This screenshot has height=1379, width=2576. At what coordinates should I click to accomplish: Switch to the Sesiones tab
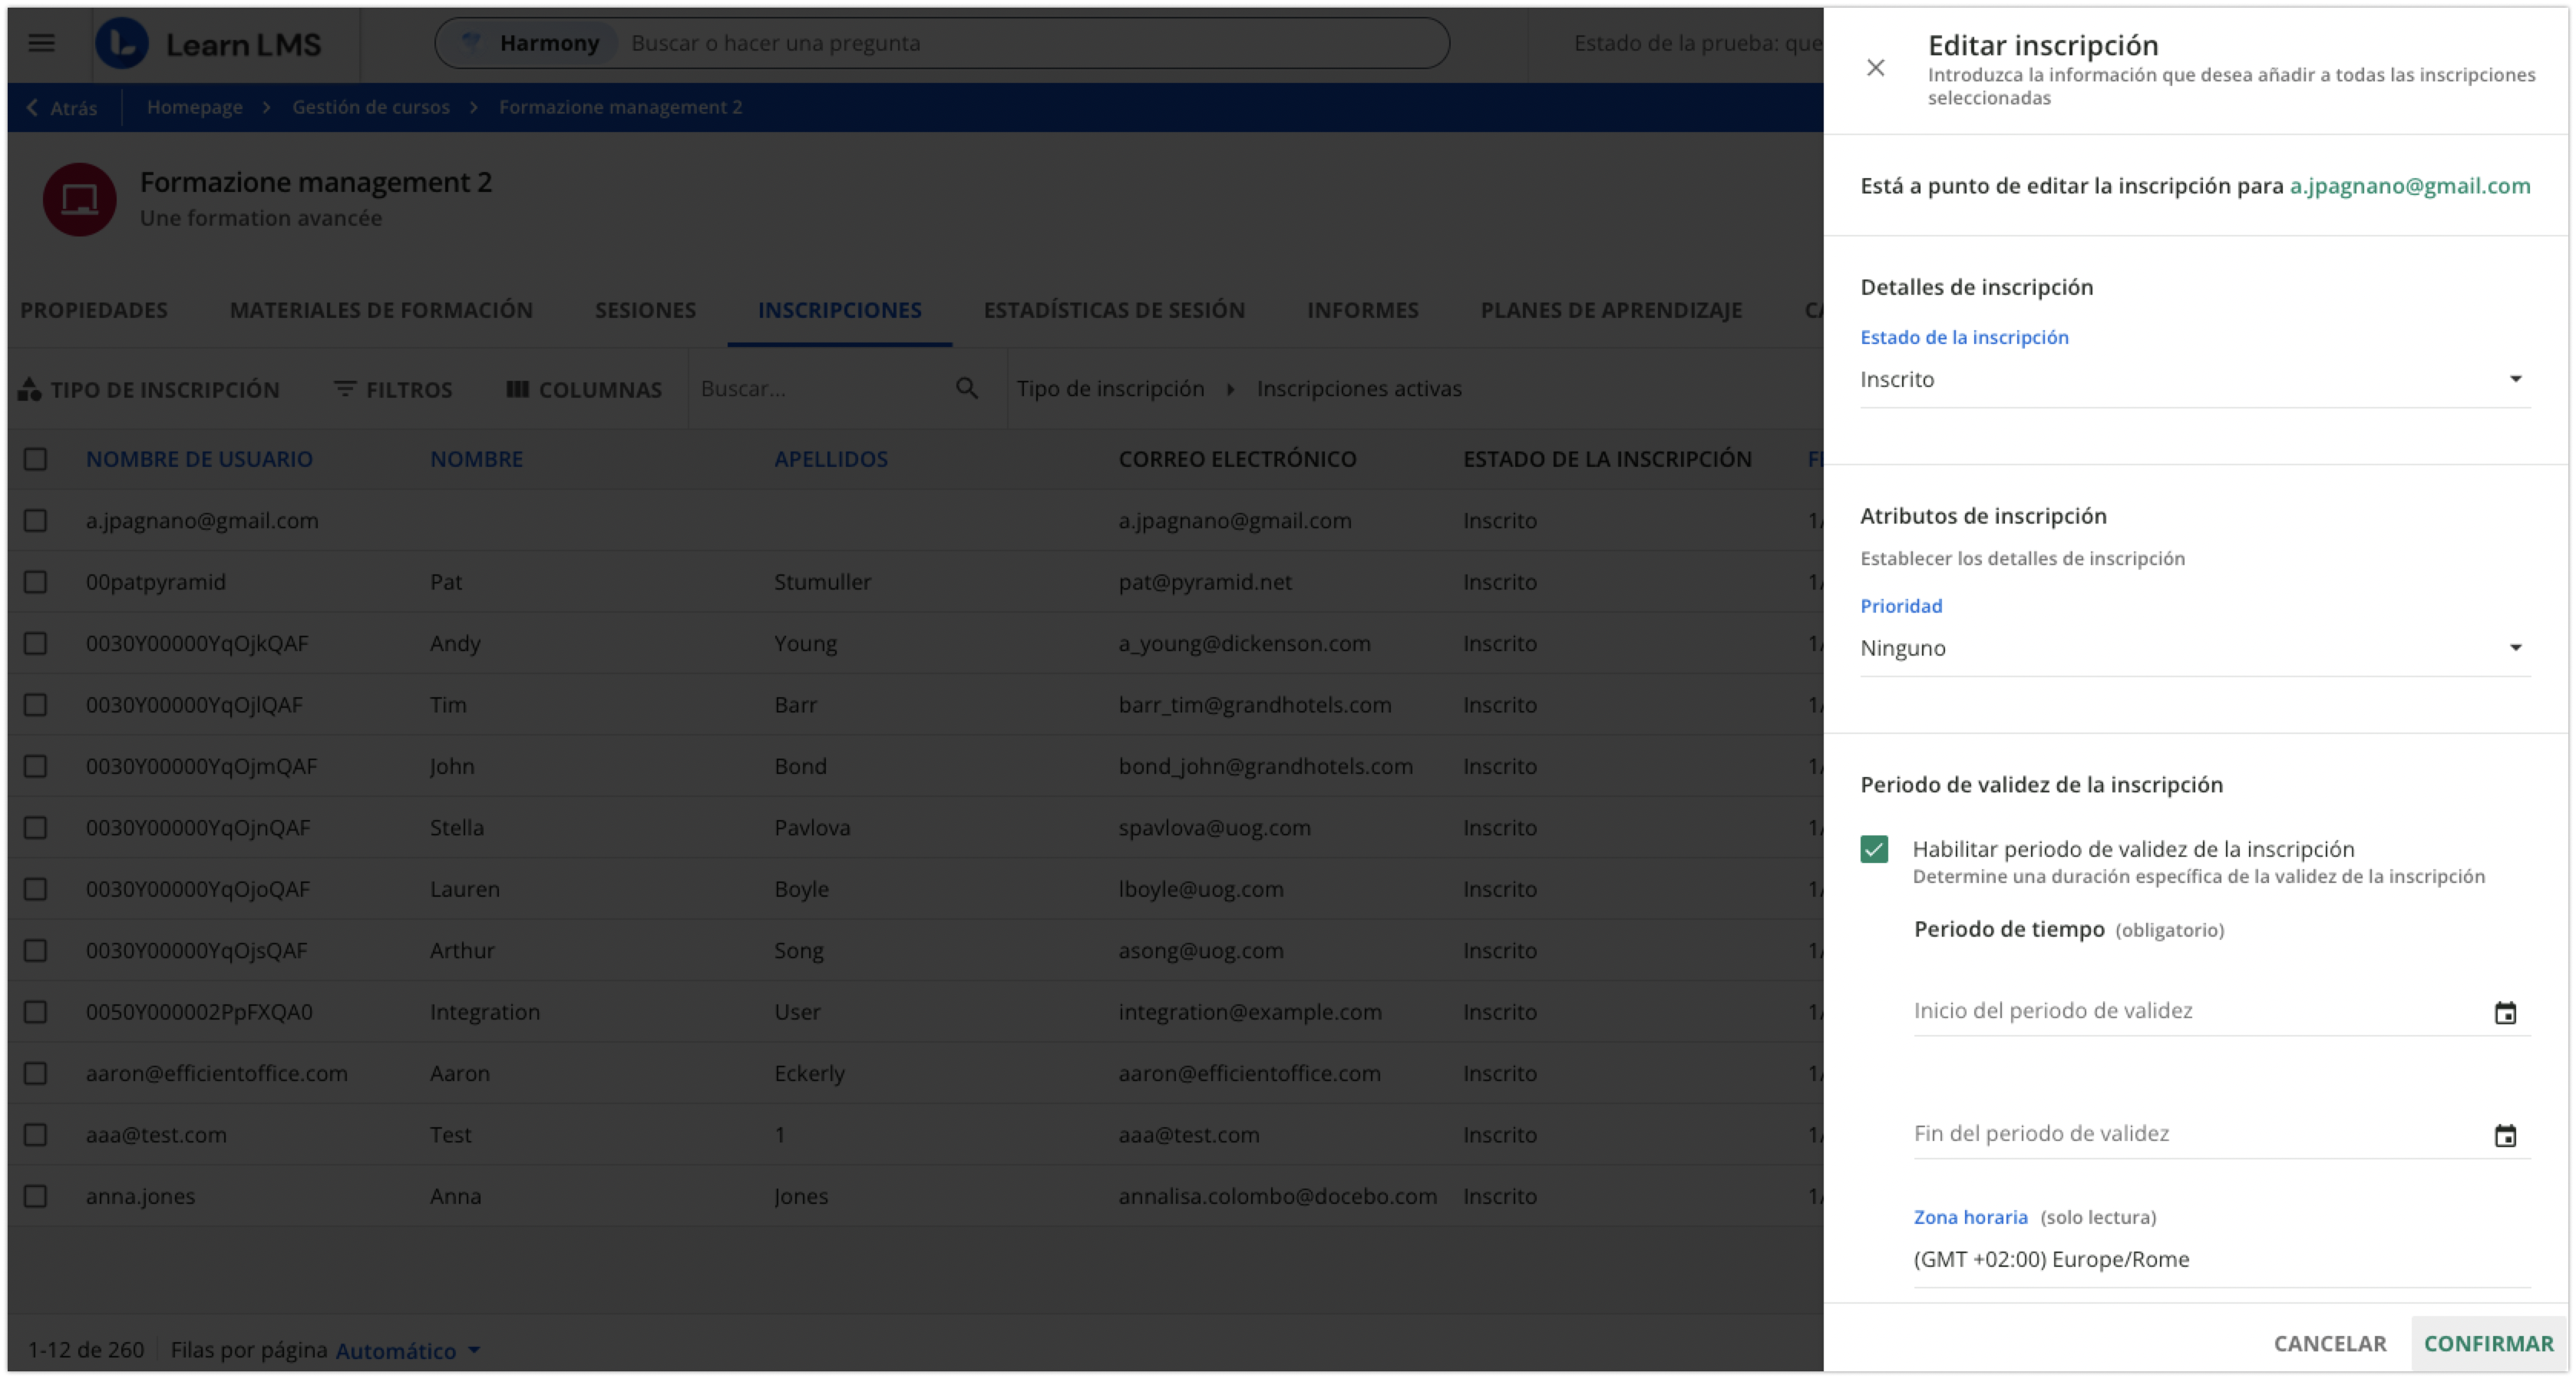point(645,310)
